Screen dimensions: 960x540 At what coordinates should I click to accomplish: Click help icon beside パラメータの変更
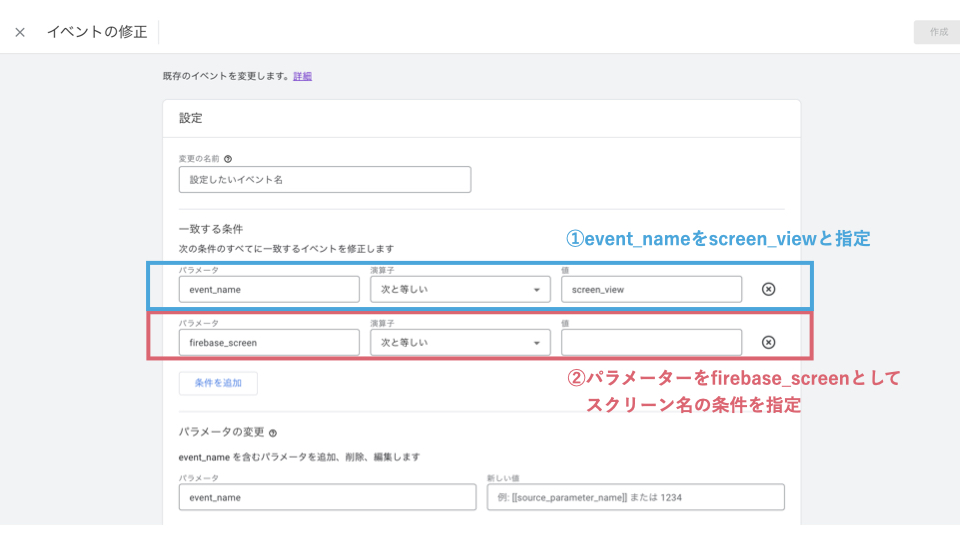pyautogui.click(x=273, y=433)
